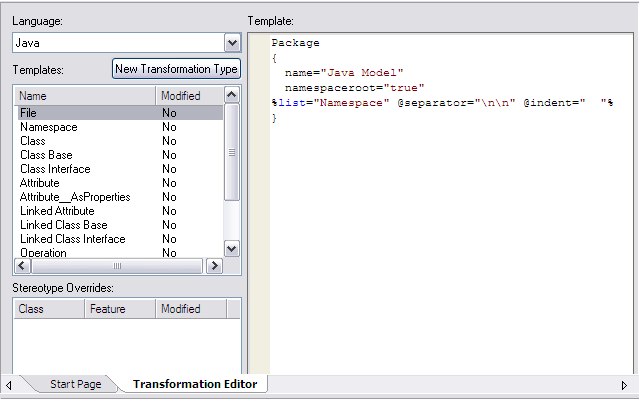Sort templates by Name column header
Image resolution: width=639 pixels, height=399 pixels.
[x=85, y=96]
